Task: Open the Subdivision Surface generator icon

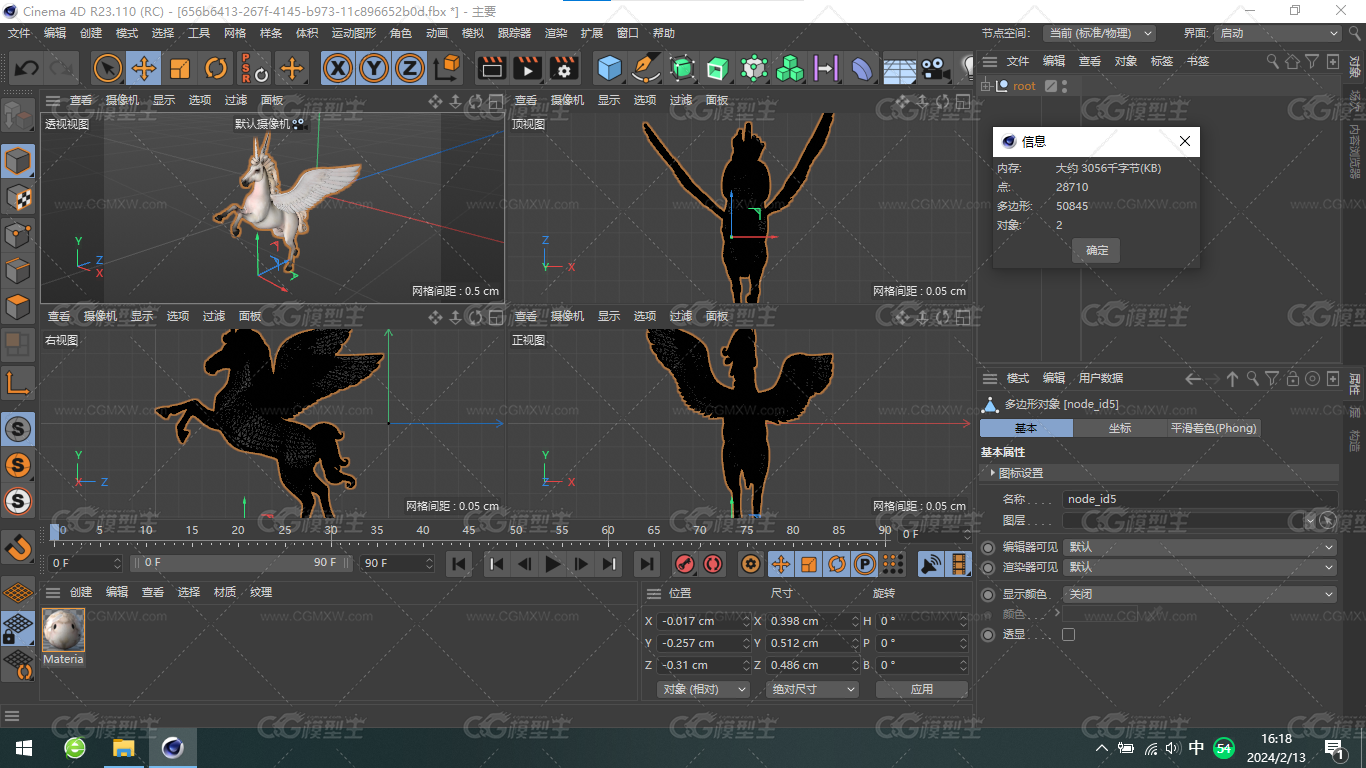Action: tap(682, 68)
